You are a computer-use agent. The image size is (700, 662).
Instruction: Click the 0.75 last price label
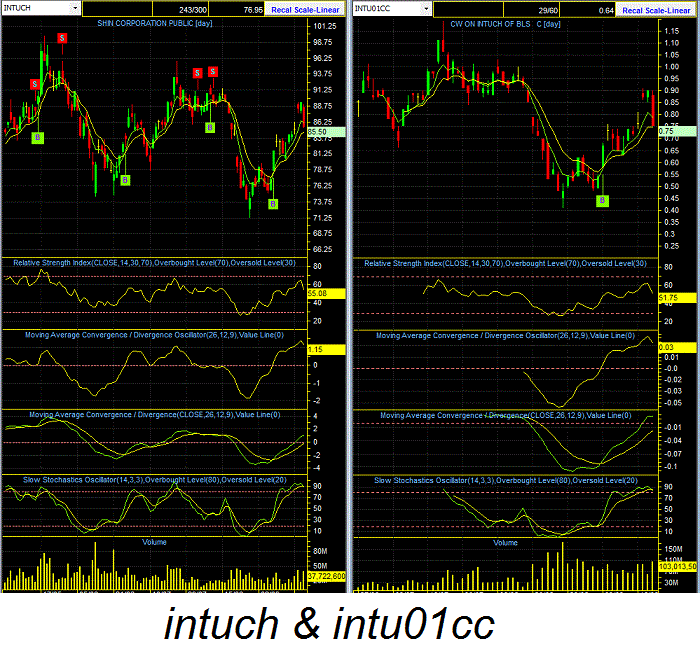[x=677, y=131]
